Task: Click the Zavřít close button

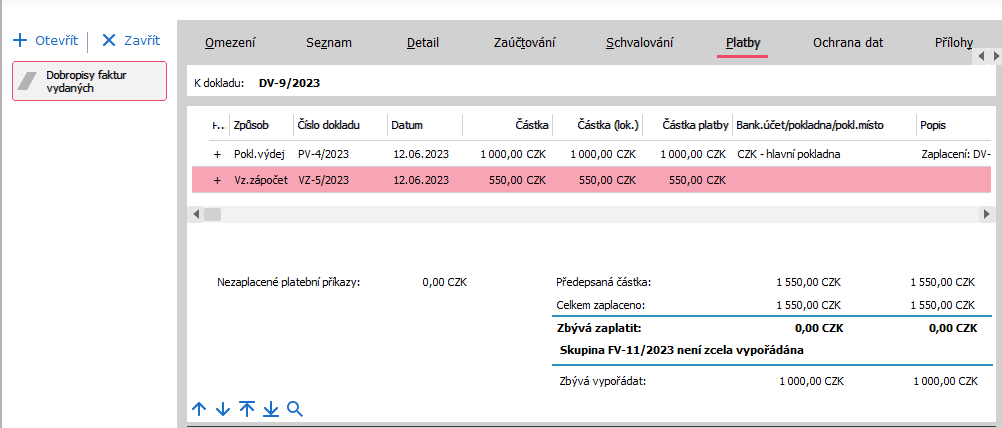Action: 131,41
